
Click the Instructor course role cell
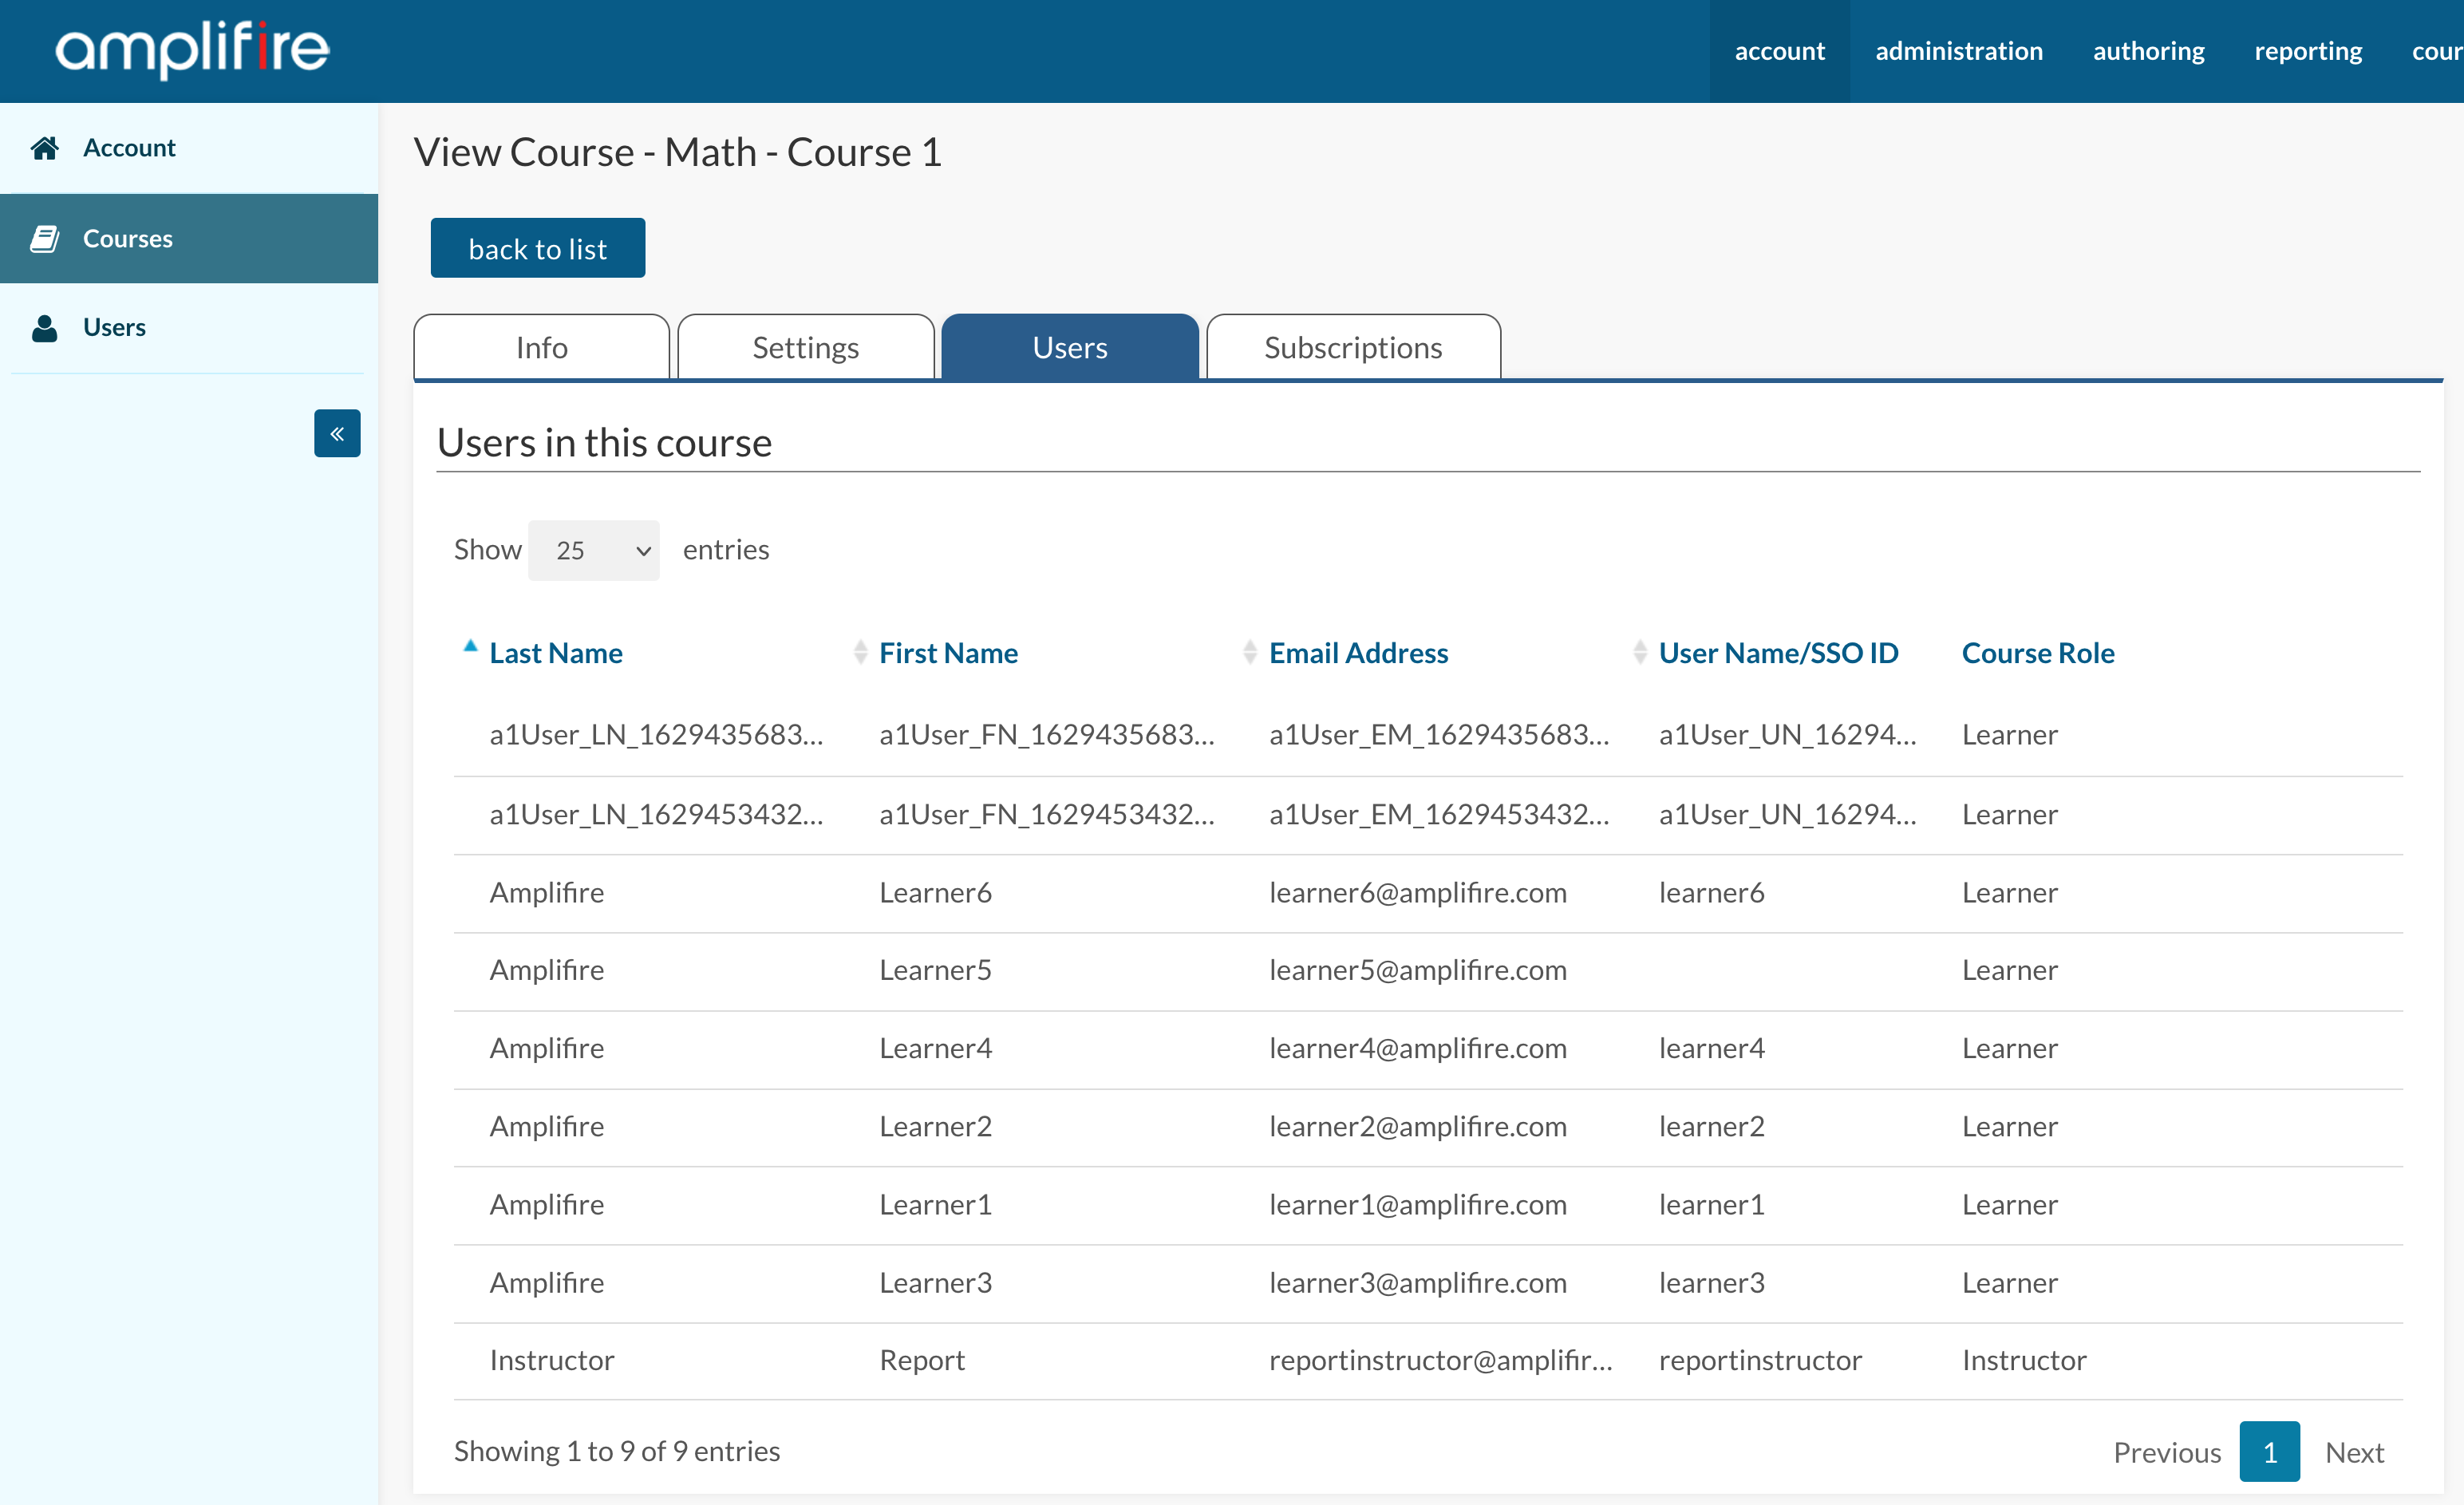2024,1360
